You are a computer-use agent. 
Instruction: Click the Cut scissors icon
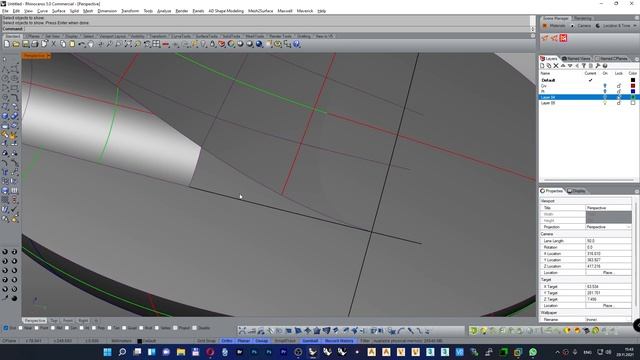click(x=53, y=44)
